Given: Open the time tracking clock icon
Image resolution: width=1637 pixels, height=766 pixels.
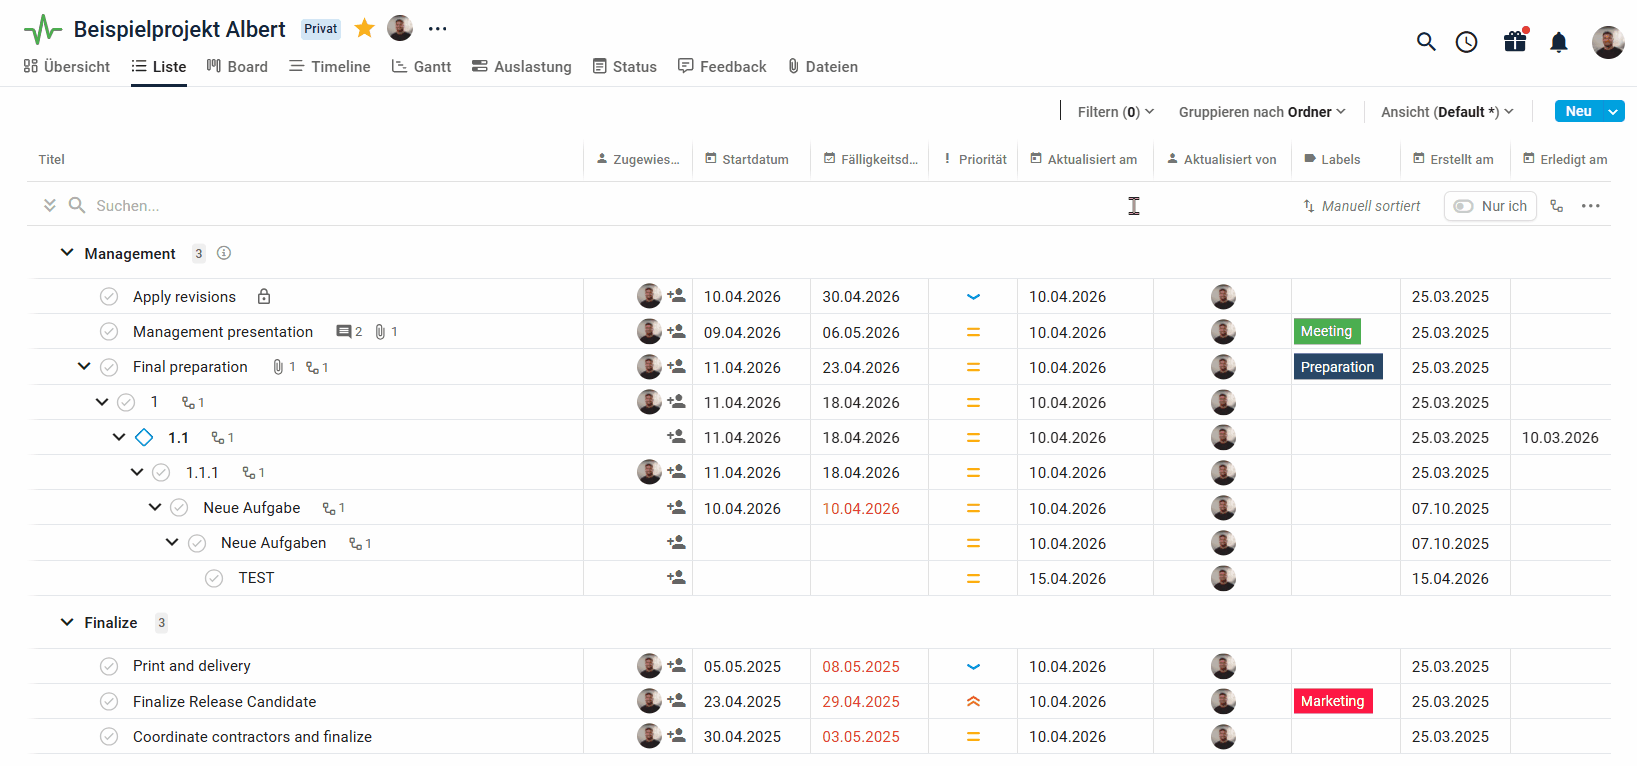Looking at the screenshot, I should point(1466,42).
